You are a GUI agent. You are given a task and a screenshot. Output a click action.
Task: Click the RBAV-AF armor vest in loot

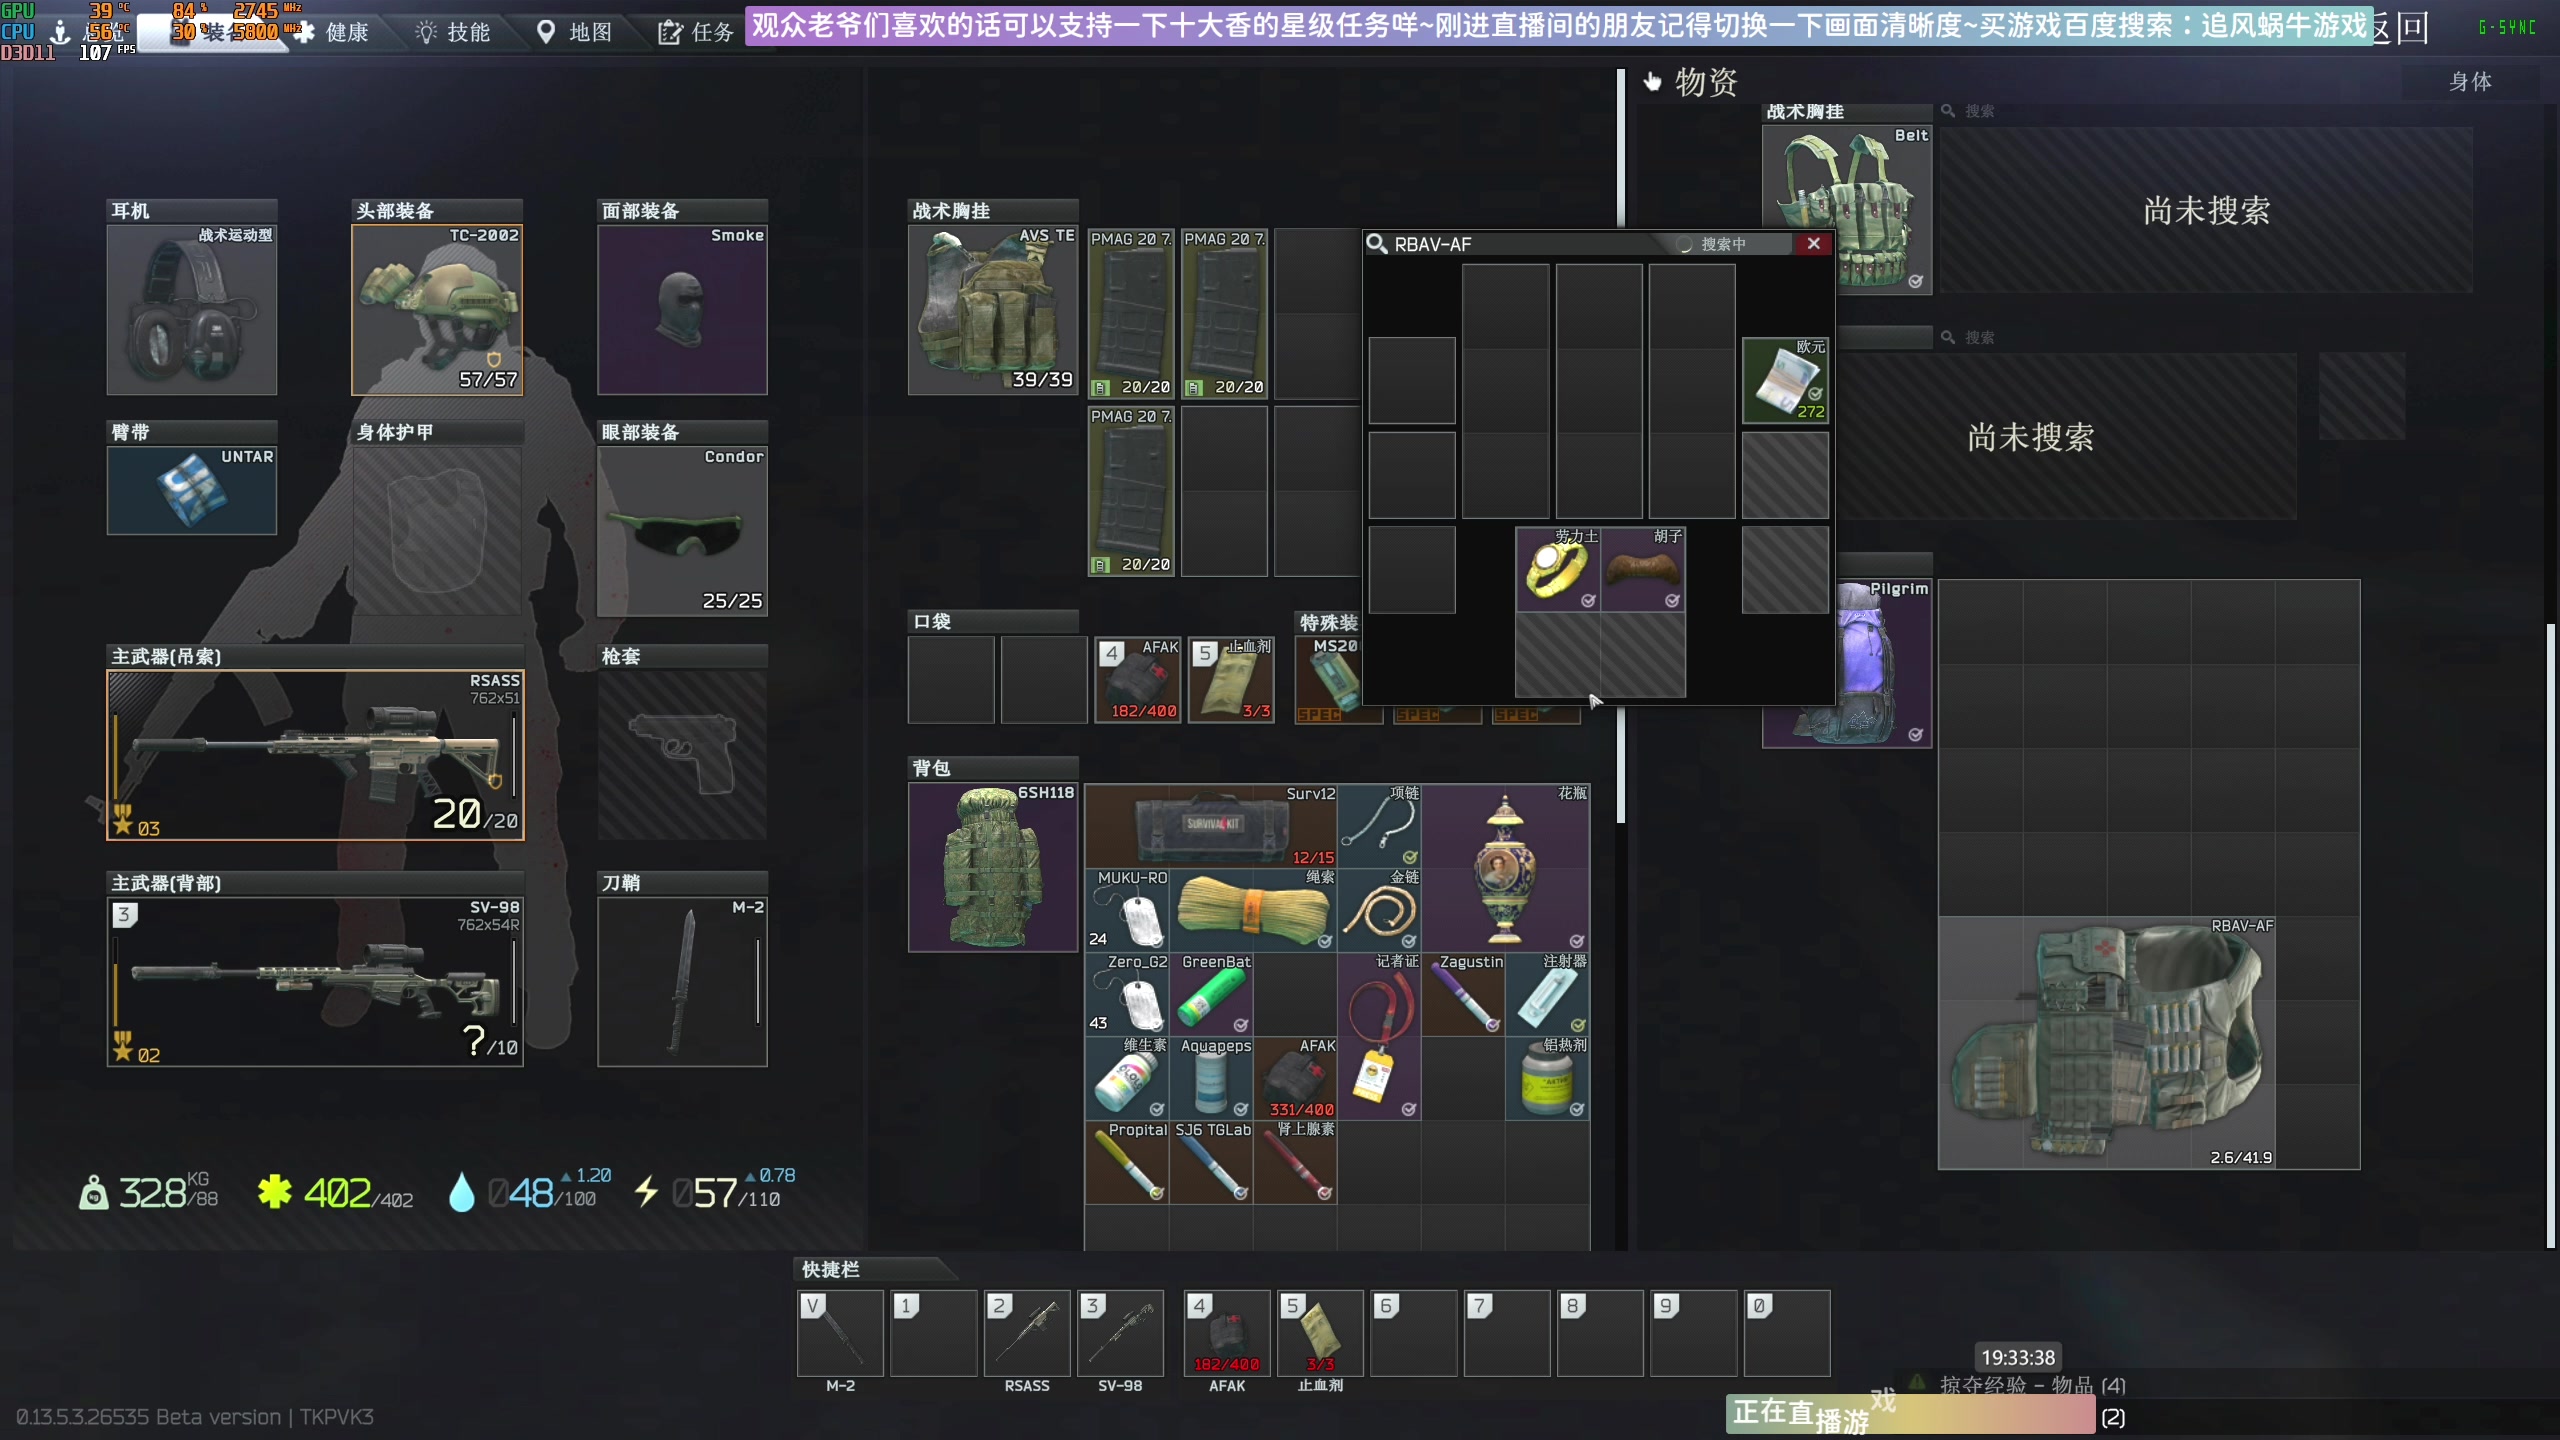[2106, 1042]
